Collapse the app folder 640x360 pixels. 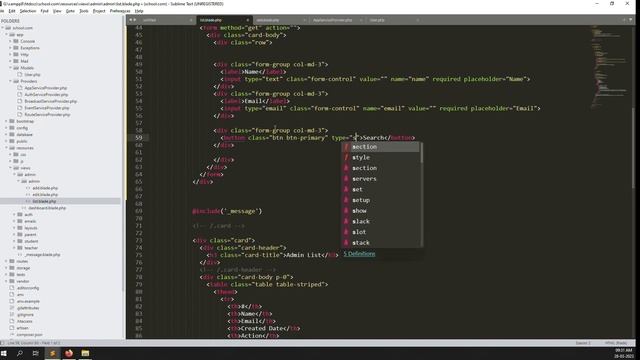tap(7, 35)
